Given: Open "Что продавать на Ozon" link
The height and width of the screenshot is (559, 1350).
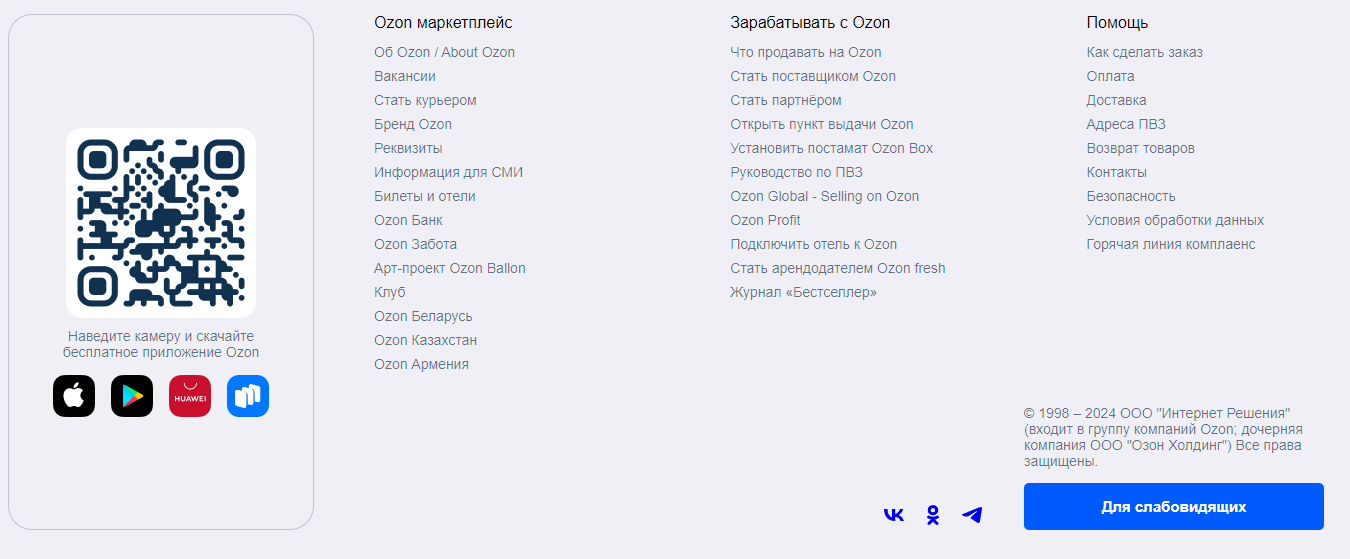Looking at the screenshot, I should click(806, 52).
